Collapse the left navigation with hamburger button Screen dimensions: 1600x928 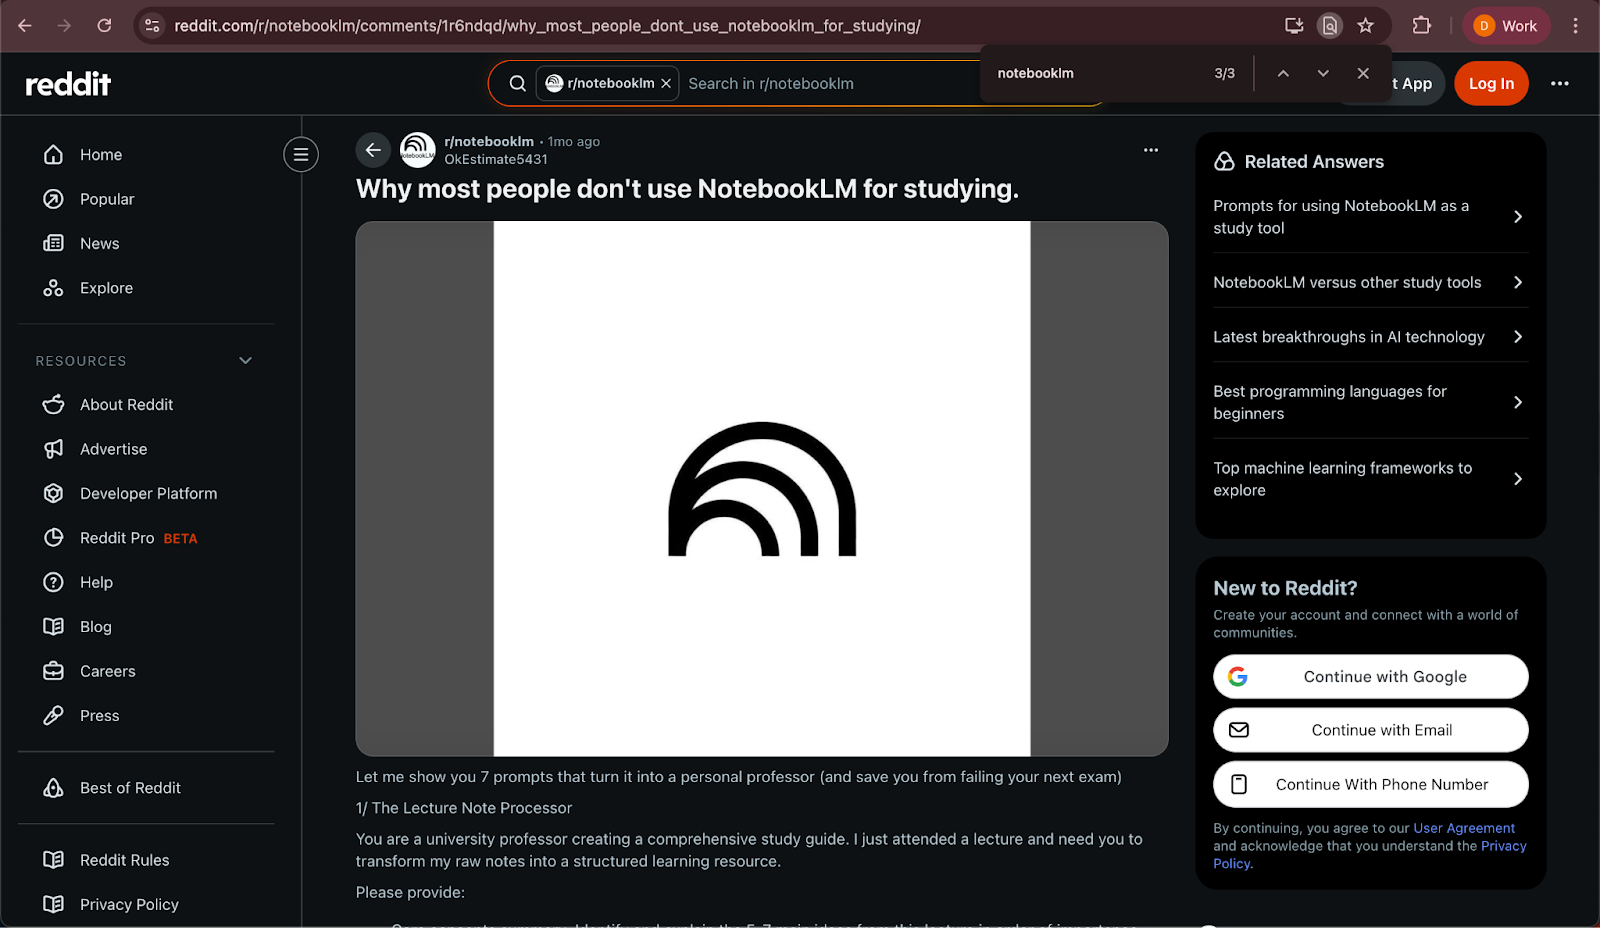pyautogui.click(x=301, y=155)
